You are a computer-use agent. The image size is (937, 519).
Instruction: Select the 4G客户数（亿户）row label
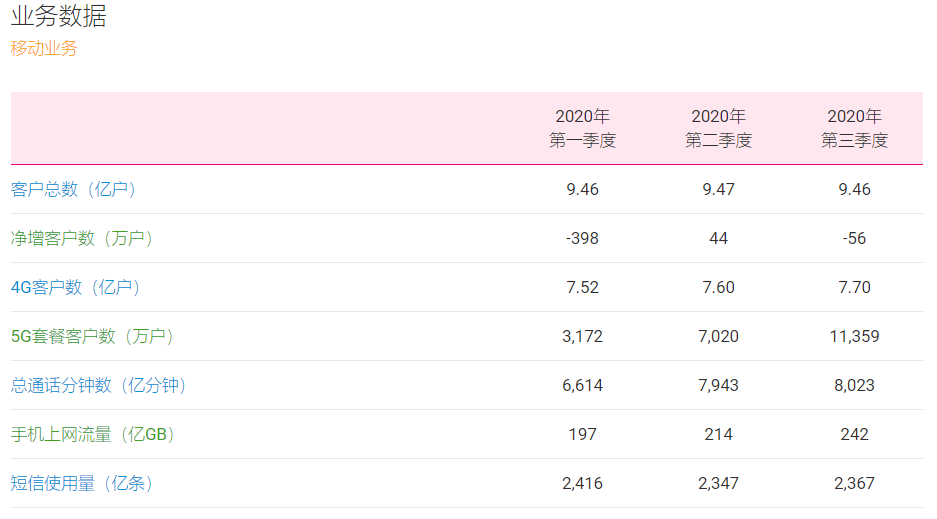pos(76,287)
